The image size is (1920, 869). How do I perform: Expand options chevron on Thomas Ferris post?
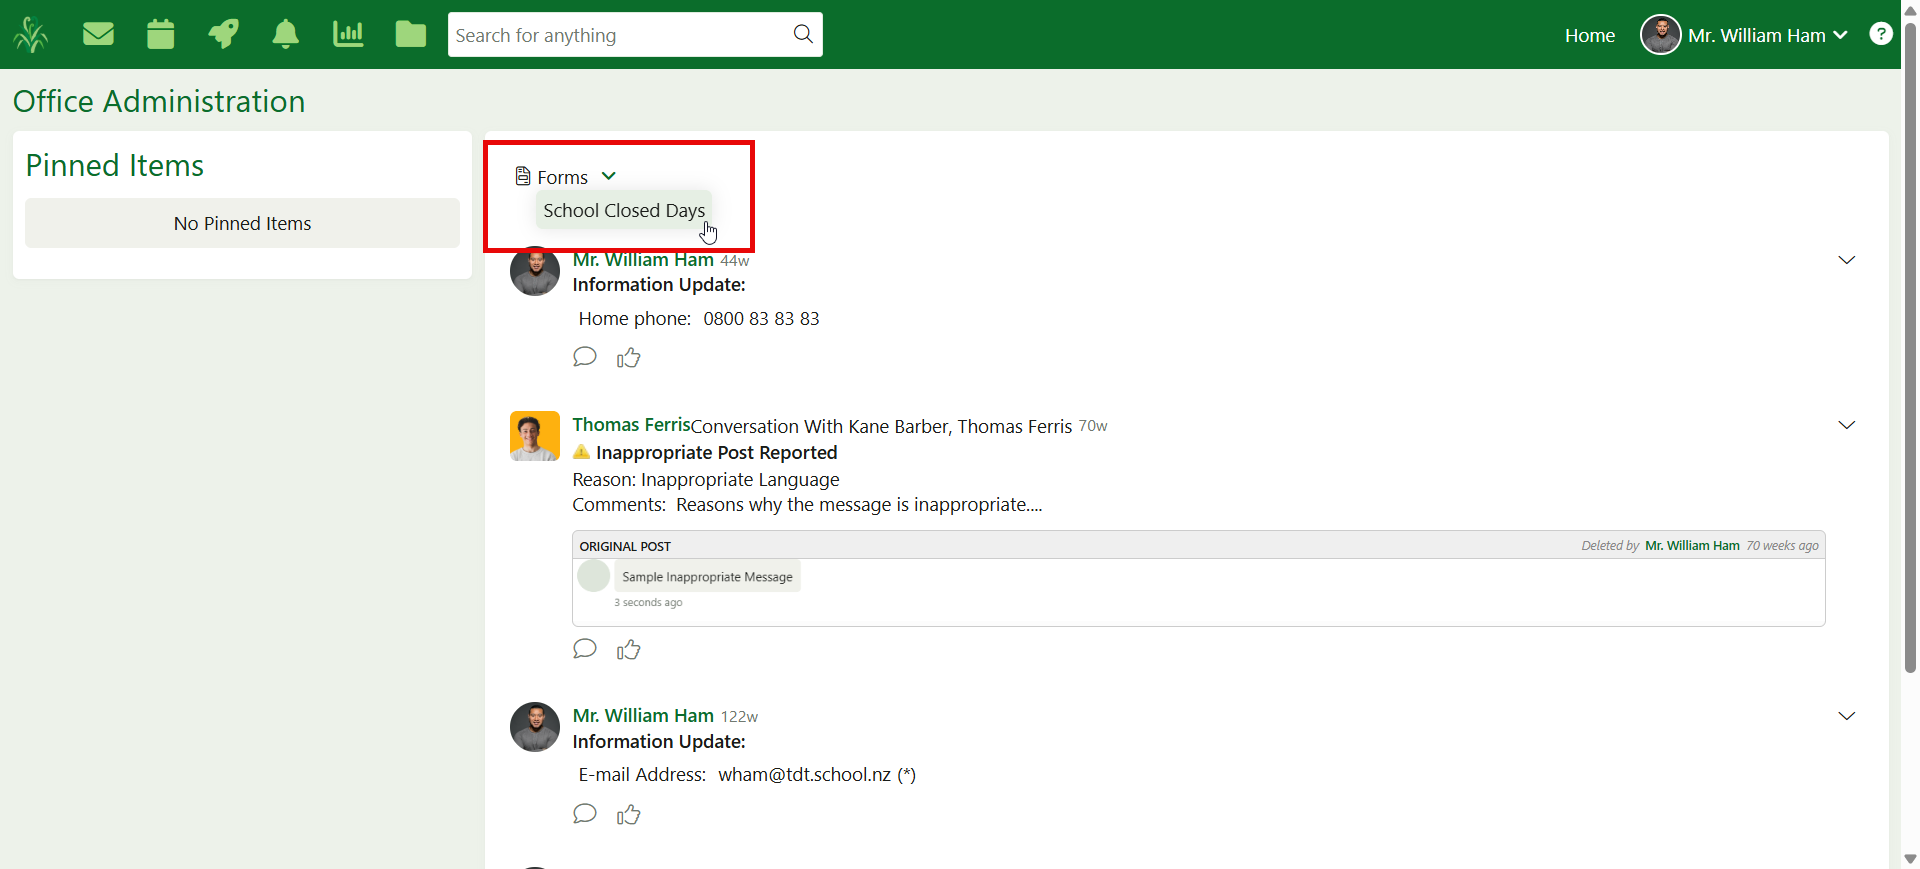1846,425
